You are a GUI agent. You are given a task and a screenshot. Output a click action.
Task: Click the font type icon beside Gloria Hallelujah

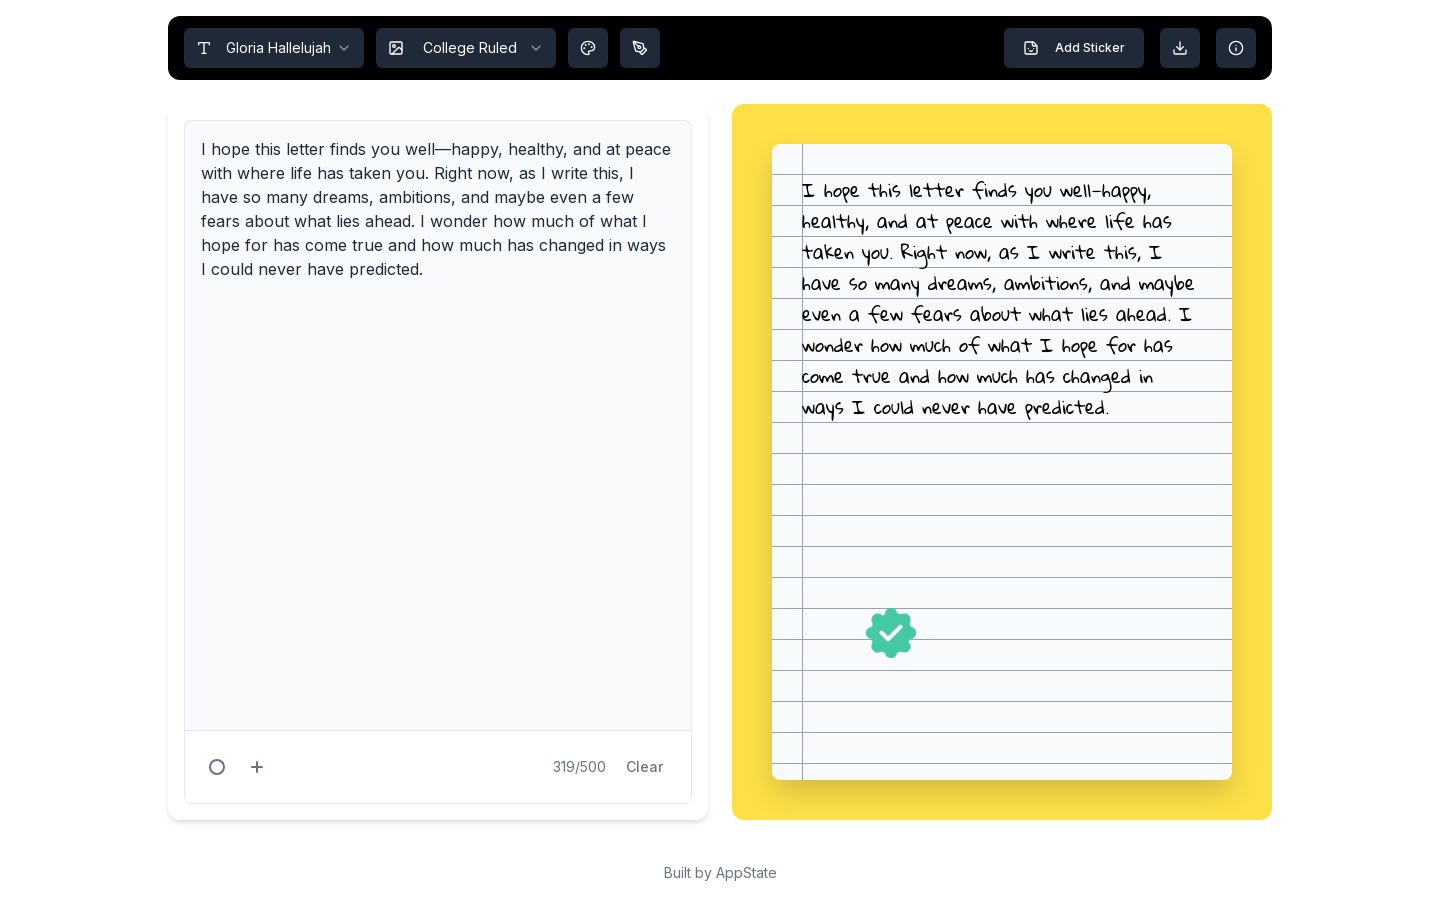[204, 48]
